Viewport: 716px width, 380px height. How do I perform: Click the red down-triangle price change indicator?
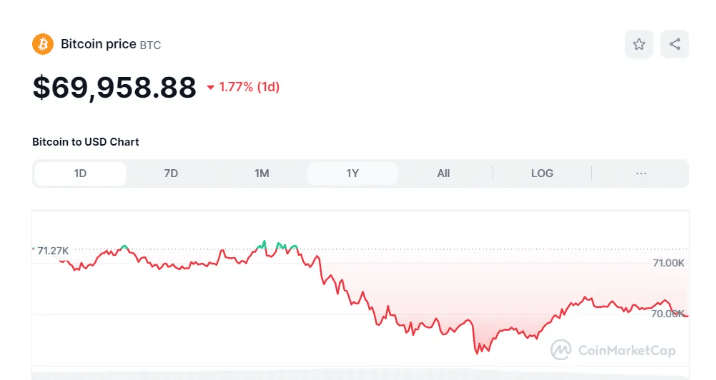pos(211,87)
